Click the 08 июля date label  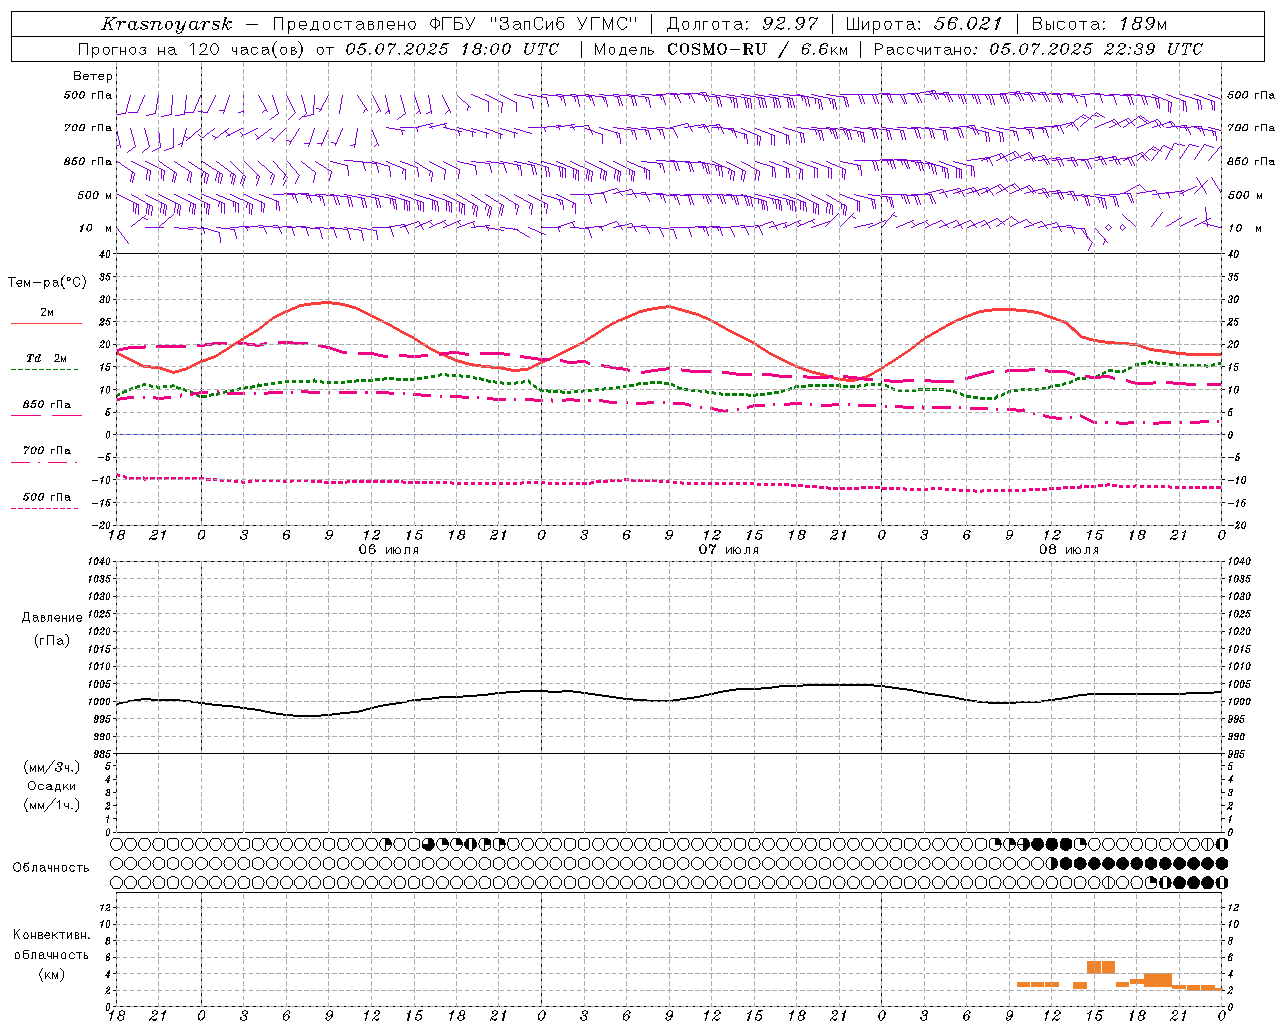pyautogui.click(x=1069, y=550)
